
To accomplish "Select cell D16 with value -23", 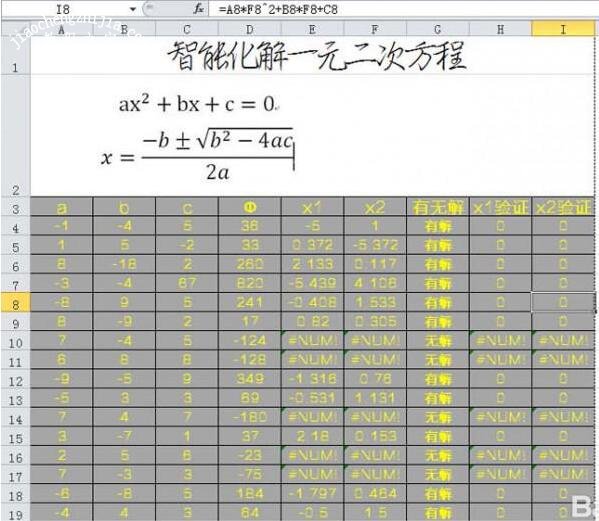I will pos(249,455).
